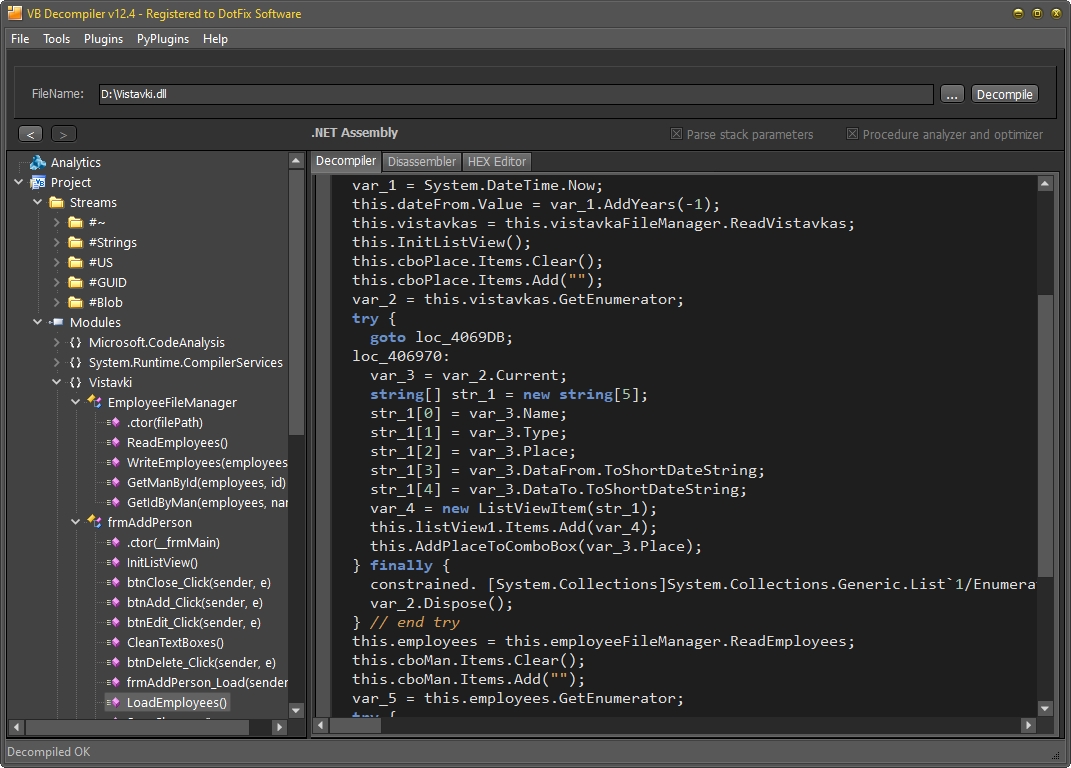Click the FileName input field

coord(516,94)
